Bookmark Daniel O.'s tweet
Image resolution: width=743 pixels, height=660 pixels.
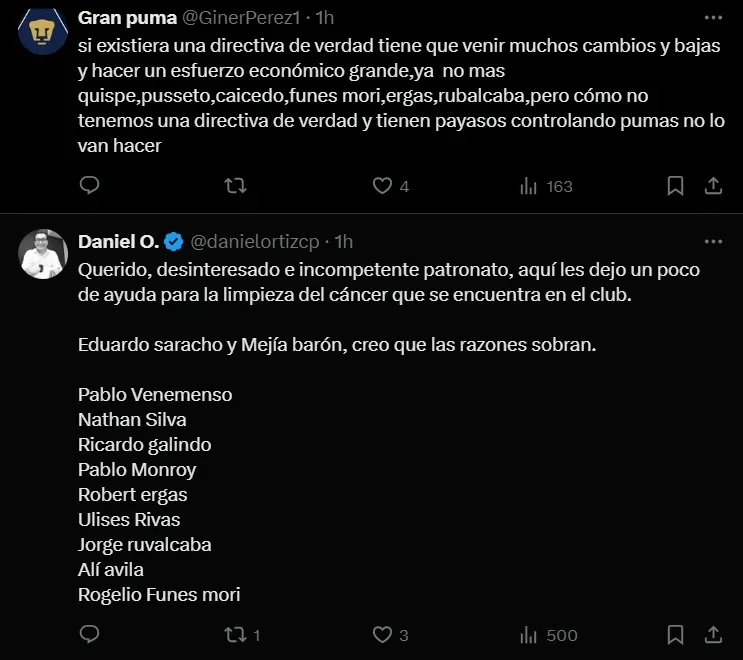(x=675, y=635)
